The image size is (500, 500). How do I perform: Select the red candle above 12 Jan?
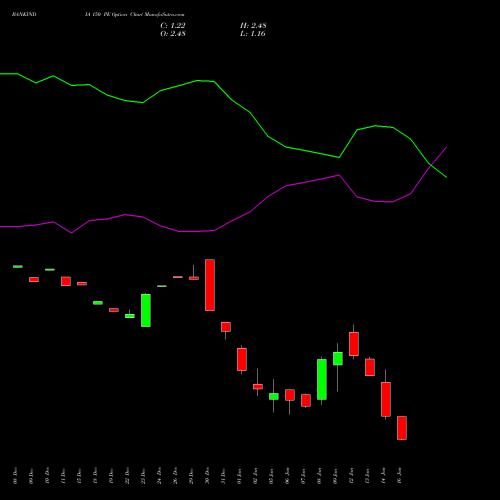354,344
